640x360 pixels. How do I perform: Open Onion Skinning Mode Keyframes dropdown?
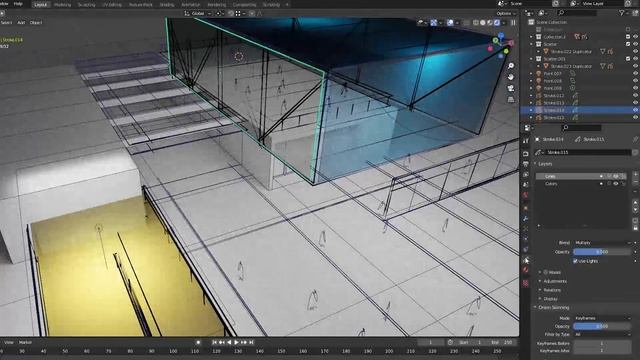602,318
